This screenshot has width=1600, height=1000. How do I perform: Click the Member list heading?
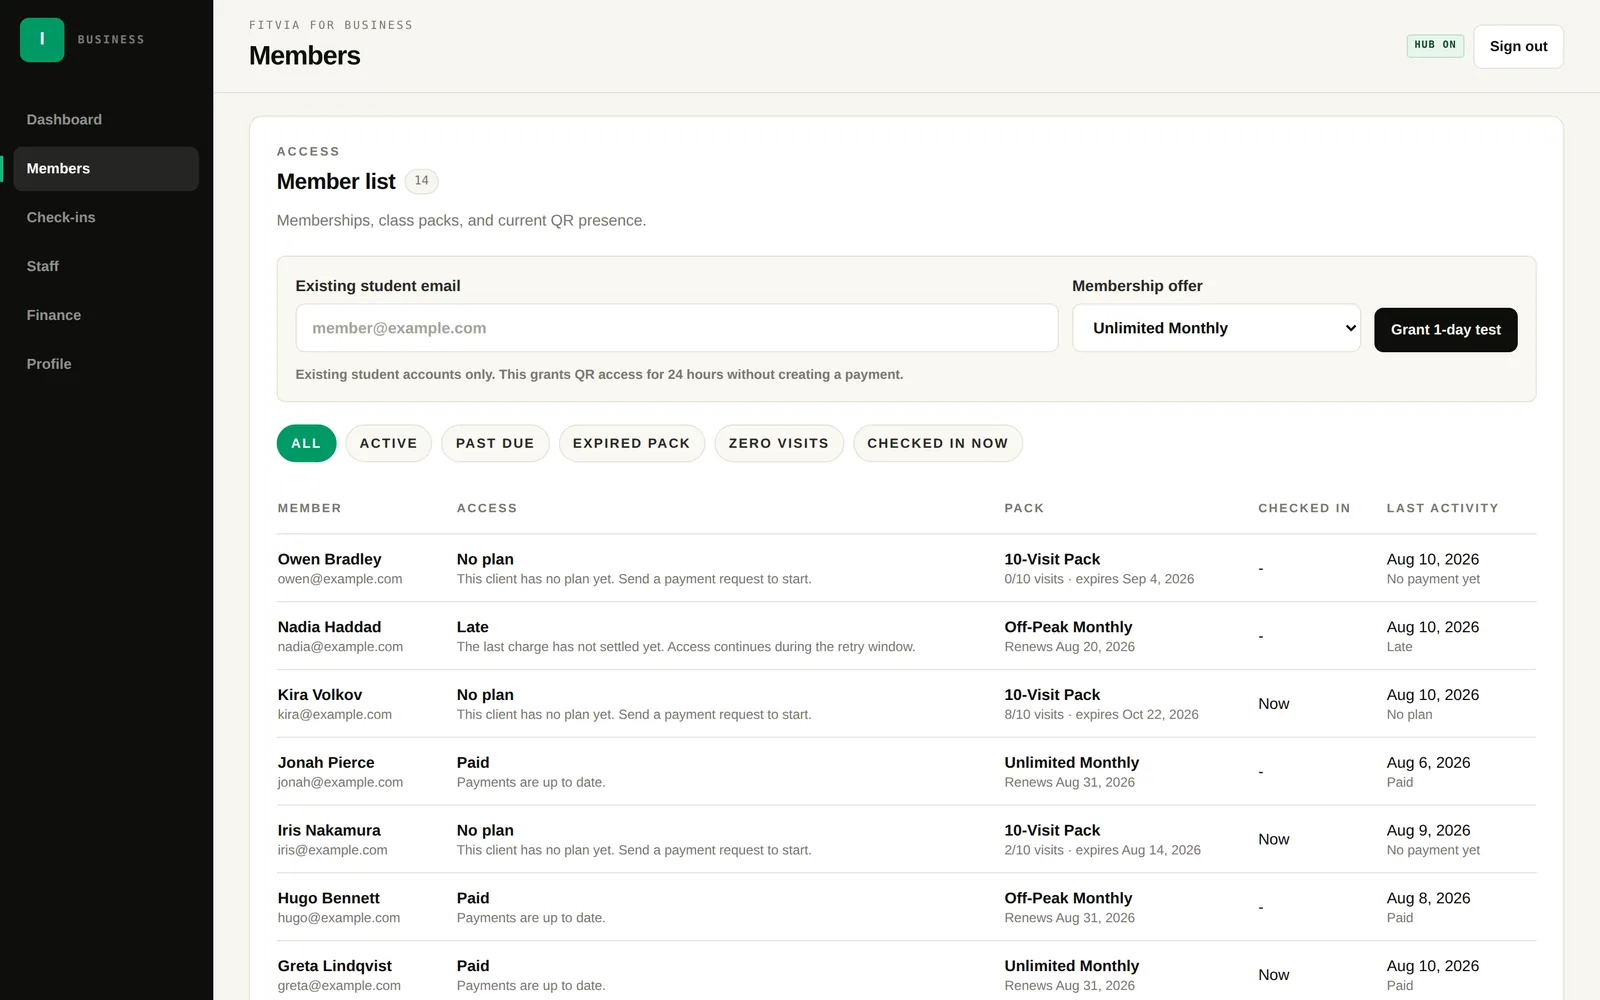[x=336, y=182]
